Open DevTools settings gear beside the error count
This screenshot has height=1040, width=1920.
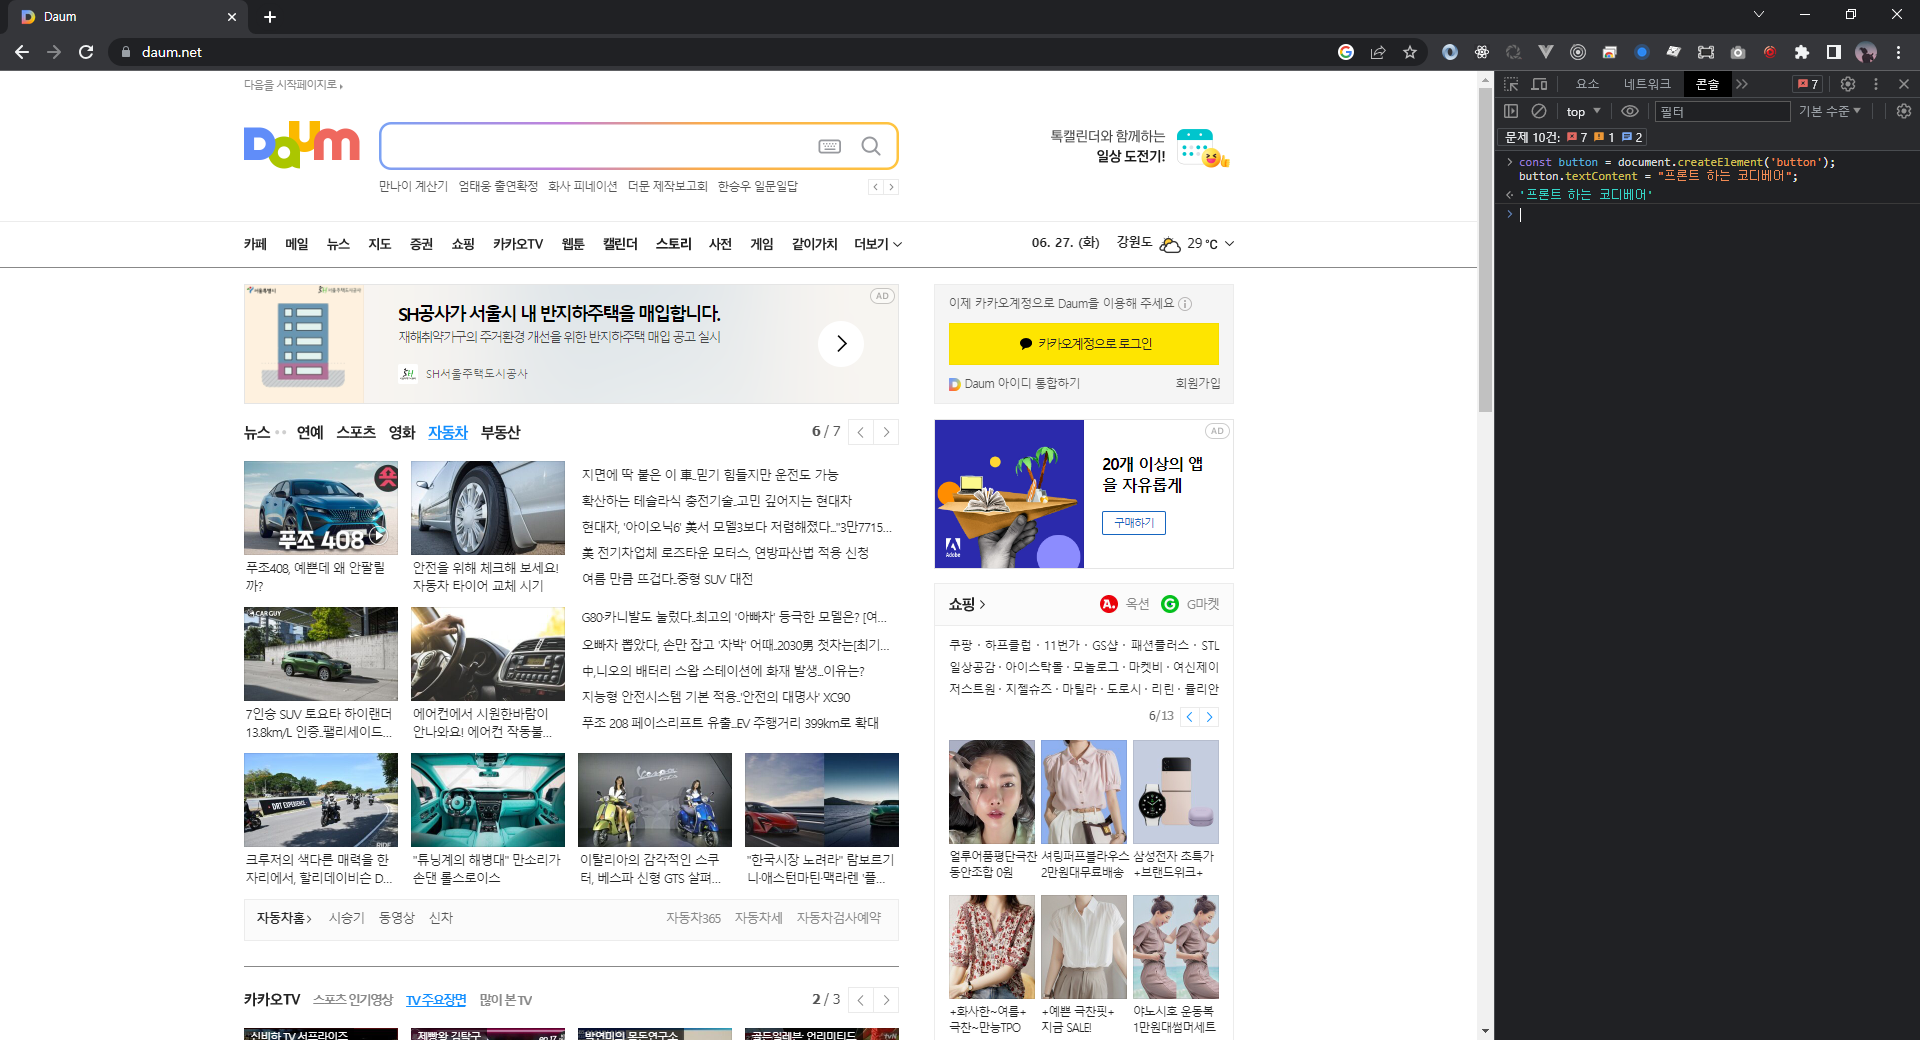click(1848, 84)
